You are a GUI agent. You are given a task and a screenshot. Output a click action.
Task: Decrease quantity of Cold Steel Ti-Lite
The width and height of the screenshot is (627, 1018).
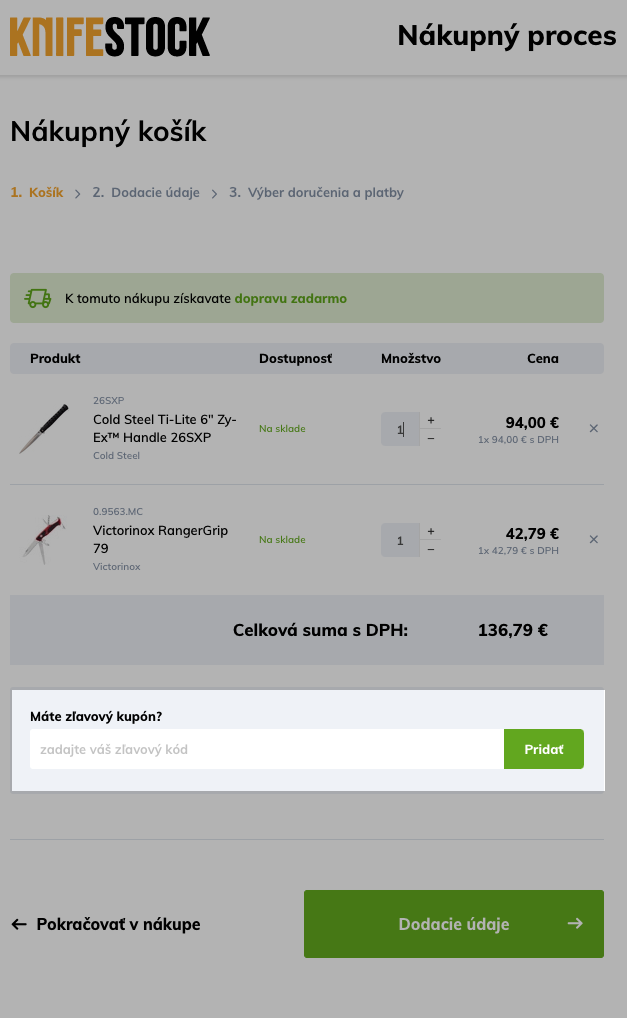(431, 438)
